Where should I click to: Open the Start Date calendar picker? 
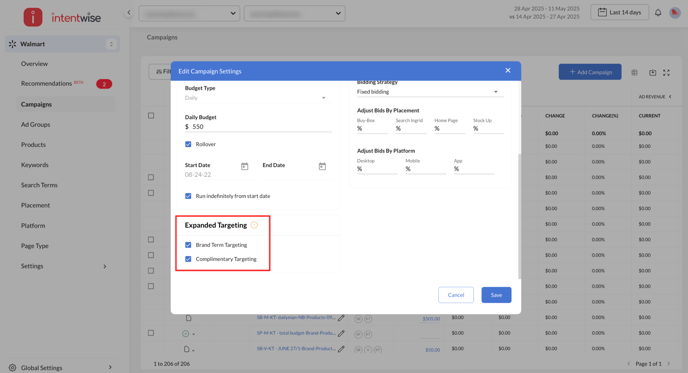244,166
